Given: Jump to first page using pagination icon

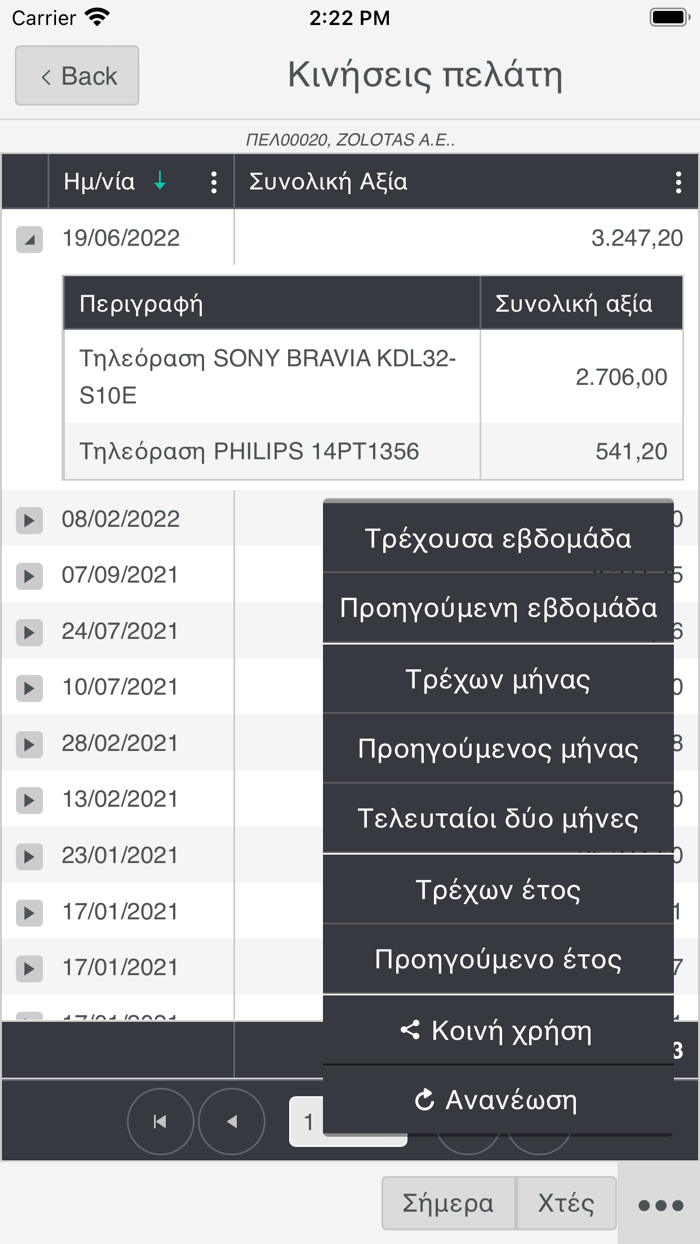Looking at the screenshot, I should coord(160,1121).
